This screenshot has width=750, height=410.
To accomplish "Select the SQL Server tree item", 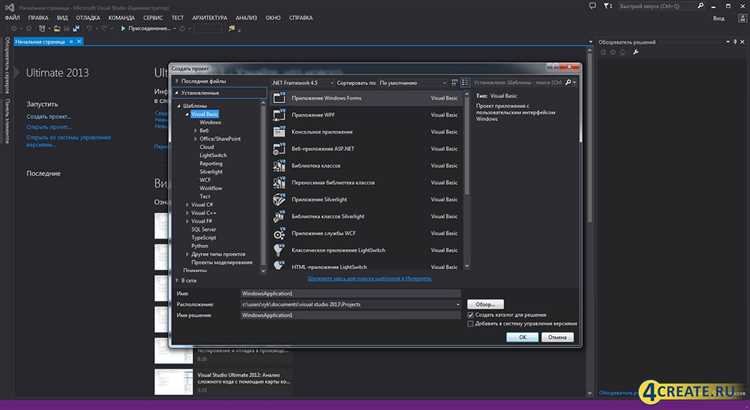I will click(x=204, y=229).
